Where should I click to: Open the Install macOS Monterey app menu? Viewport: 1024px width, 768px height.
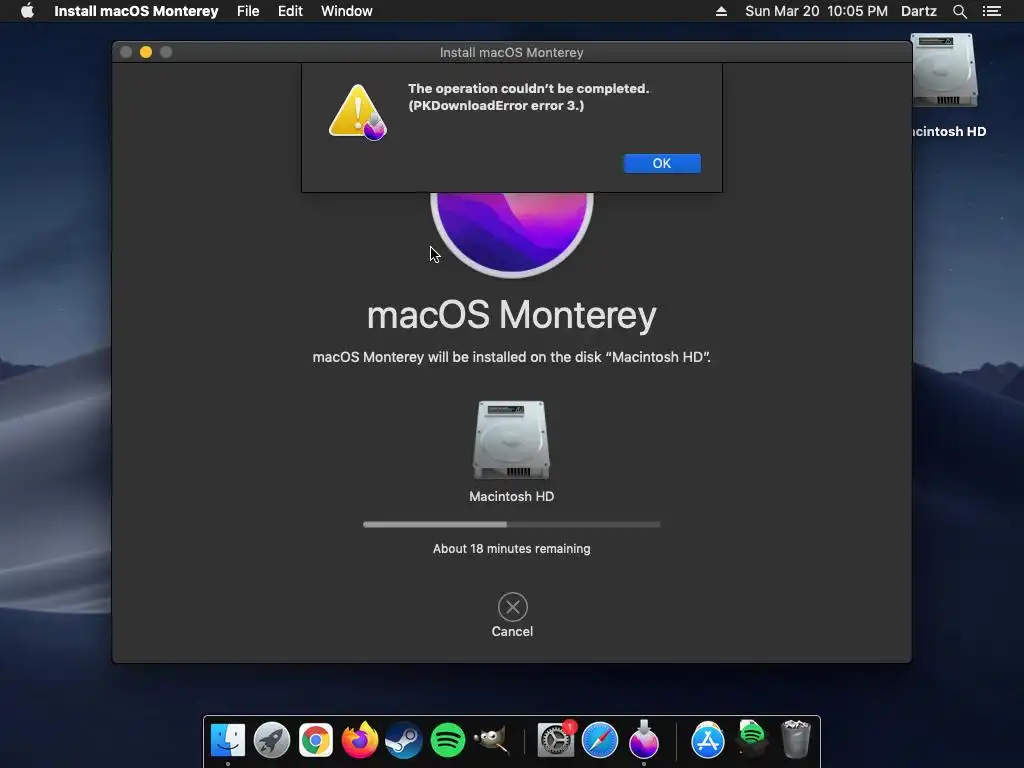pos(136,11)
